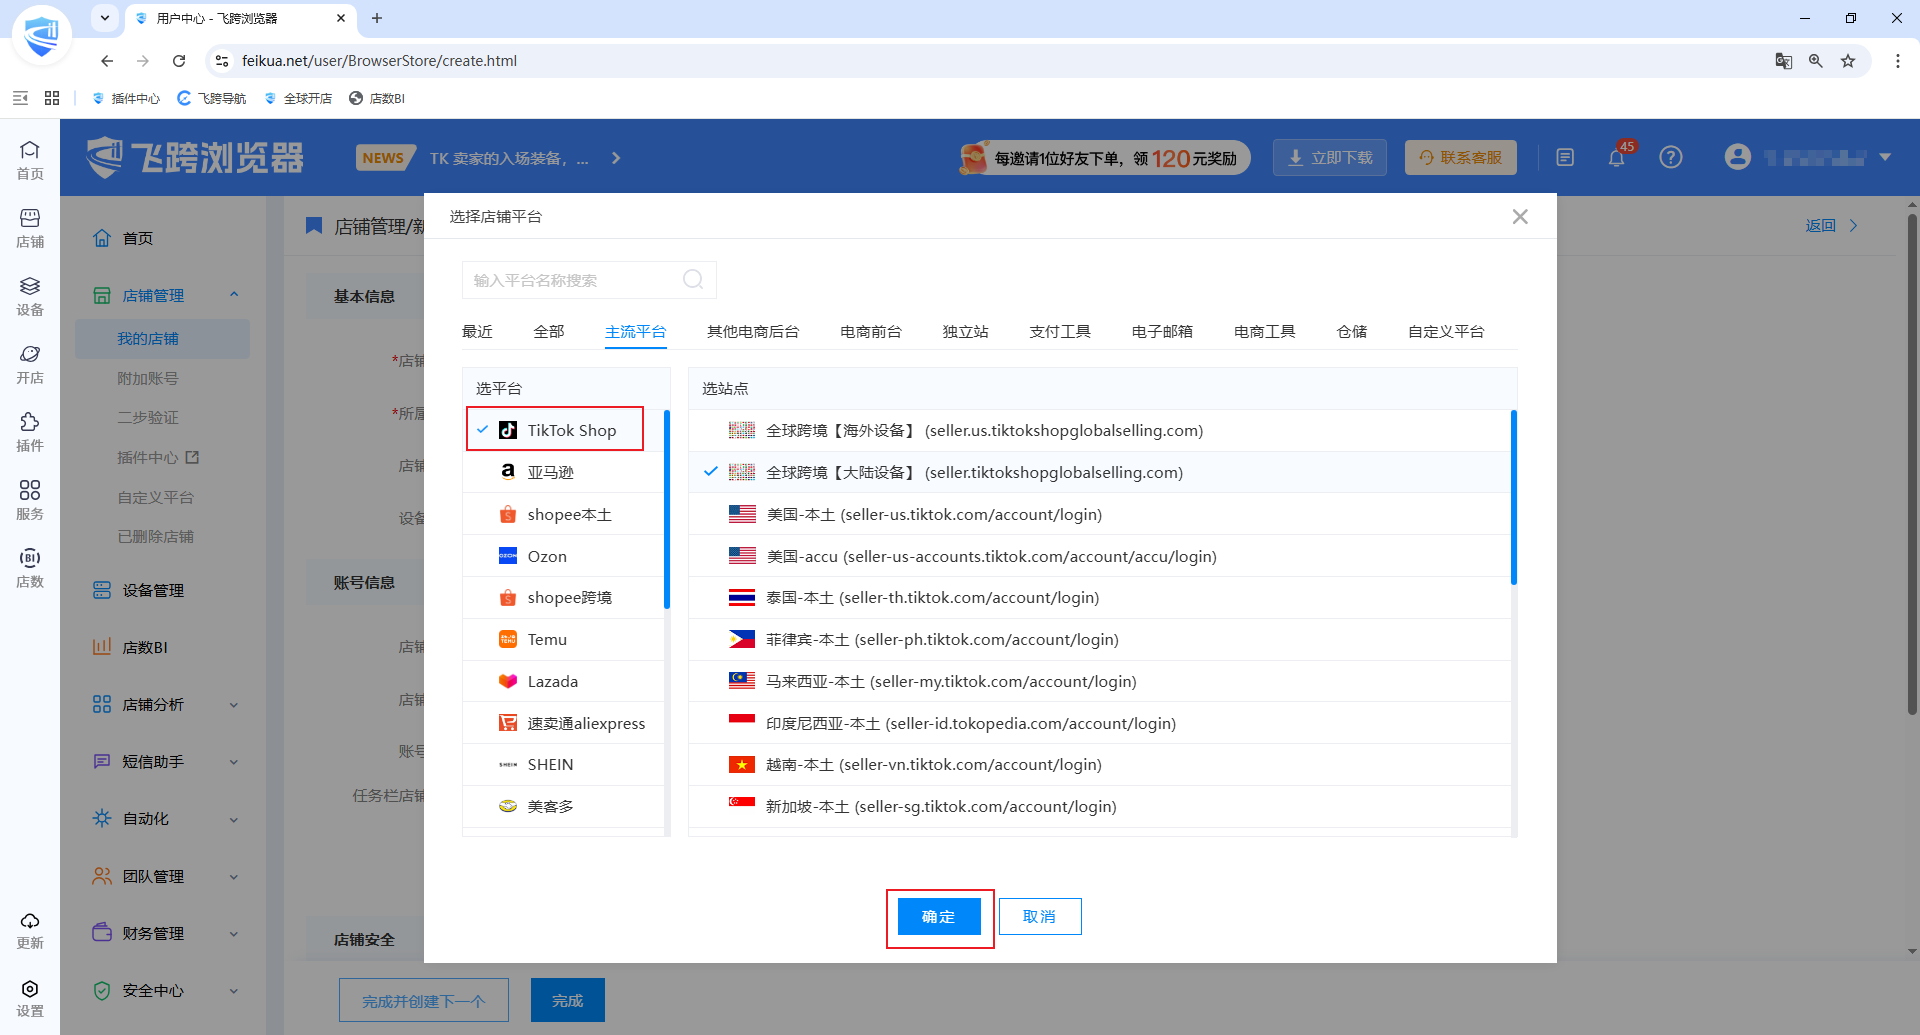
Task: Switch to the 电商前台 tab
Action: (871, 331)
